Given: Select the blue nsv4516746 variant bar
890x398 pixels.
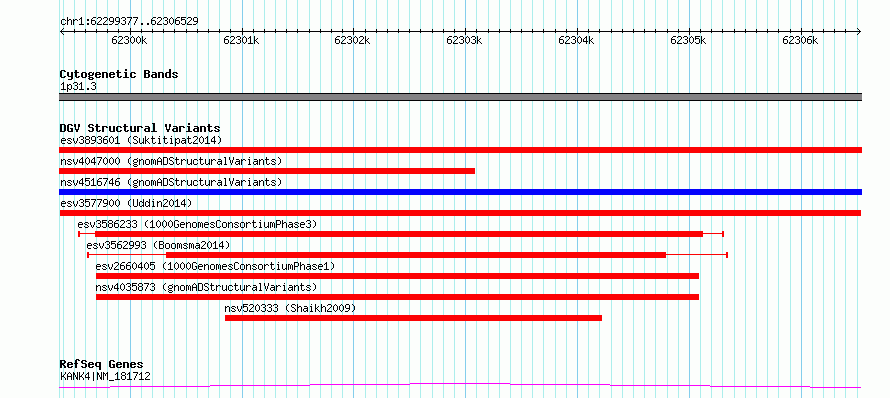Looking at the screenshot, I should click(460, 192).
